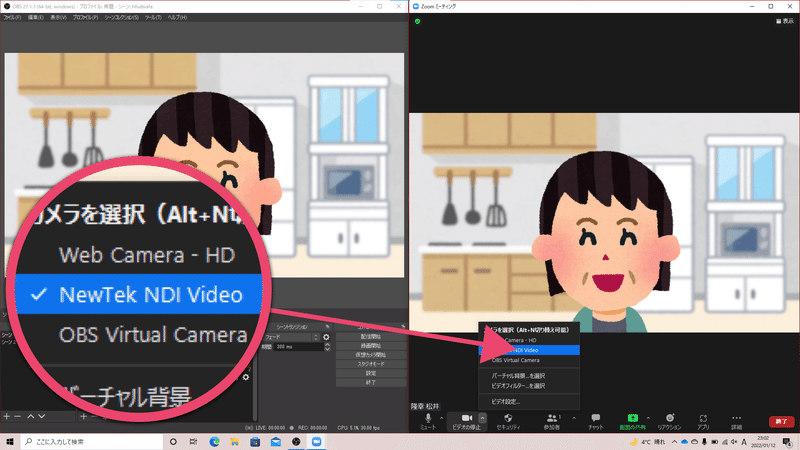
Task: Open OBS ファイル(F) menu
Action: click(12, 17)
